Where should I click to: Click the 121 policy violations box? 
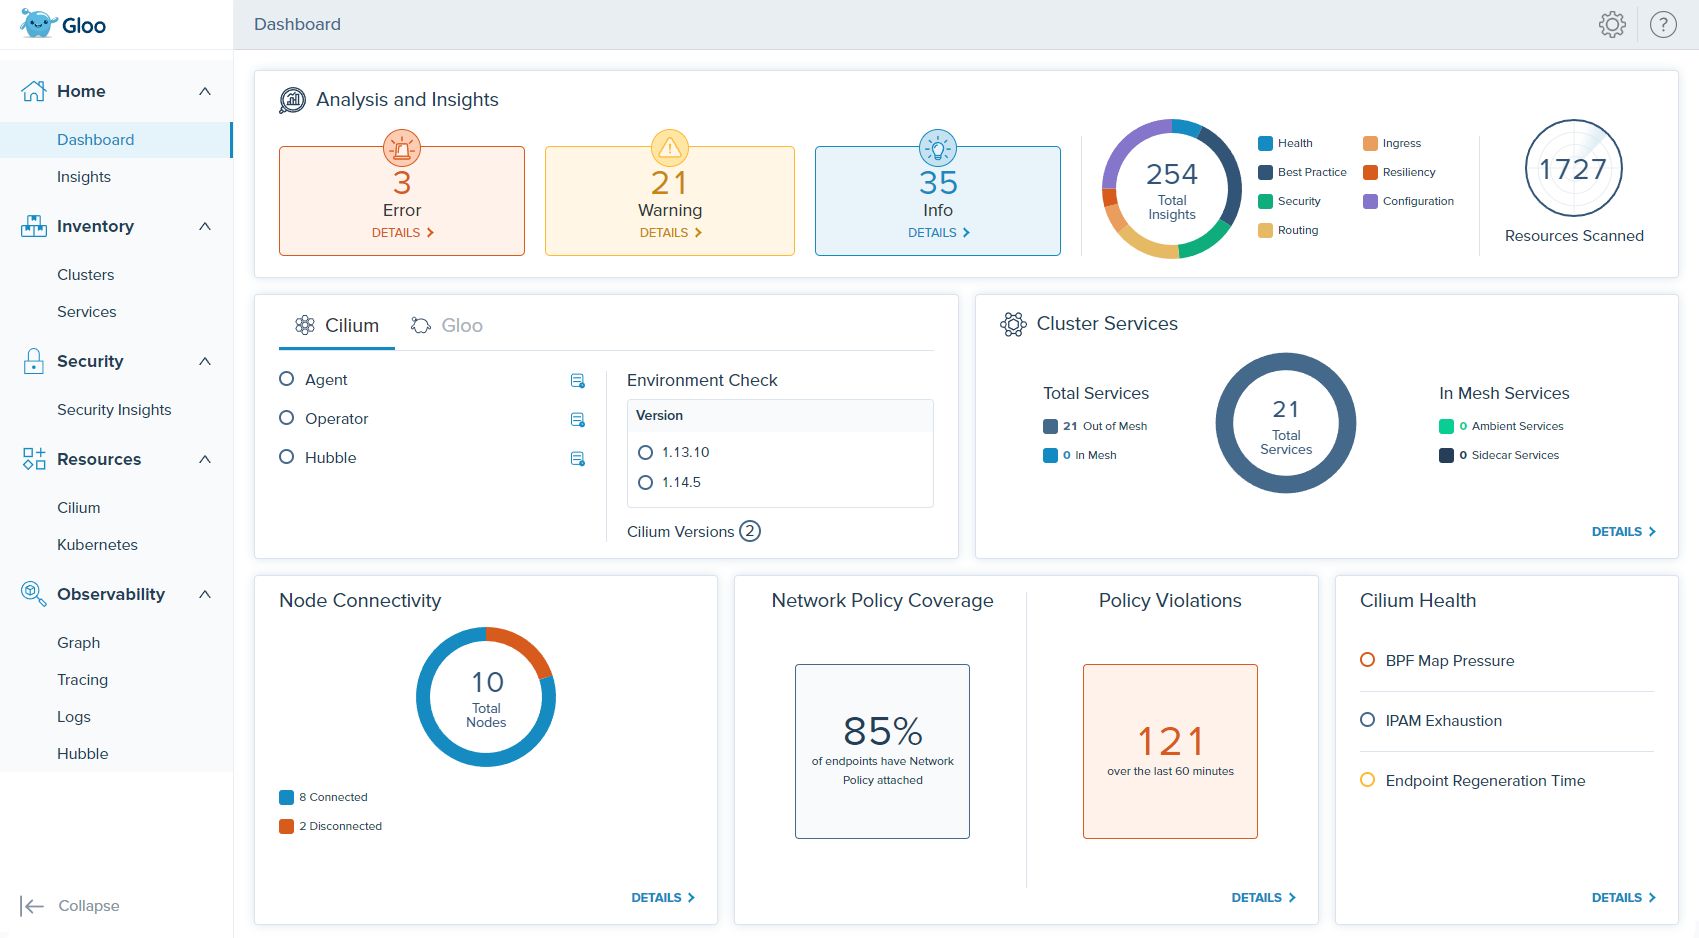pos(1170,751)
